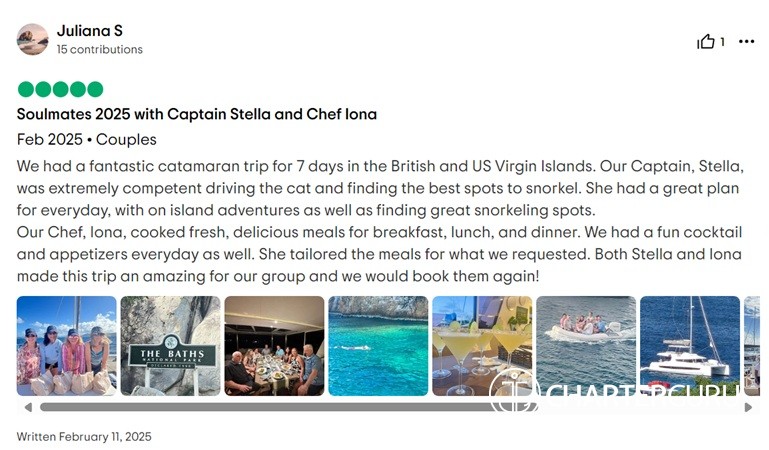The width and height of the screenshot is (769, 450).
Task: Open the Juliana S profile name link
Action: 89,31
